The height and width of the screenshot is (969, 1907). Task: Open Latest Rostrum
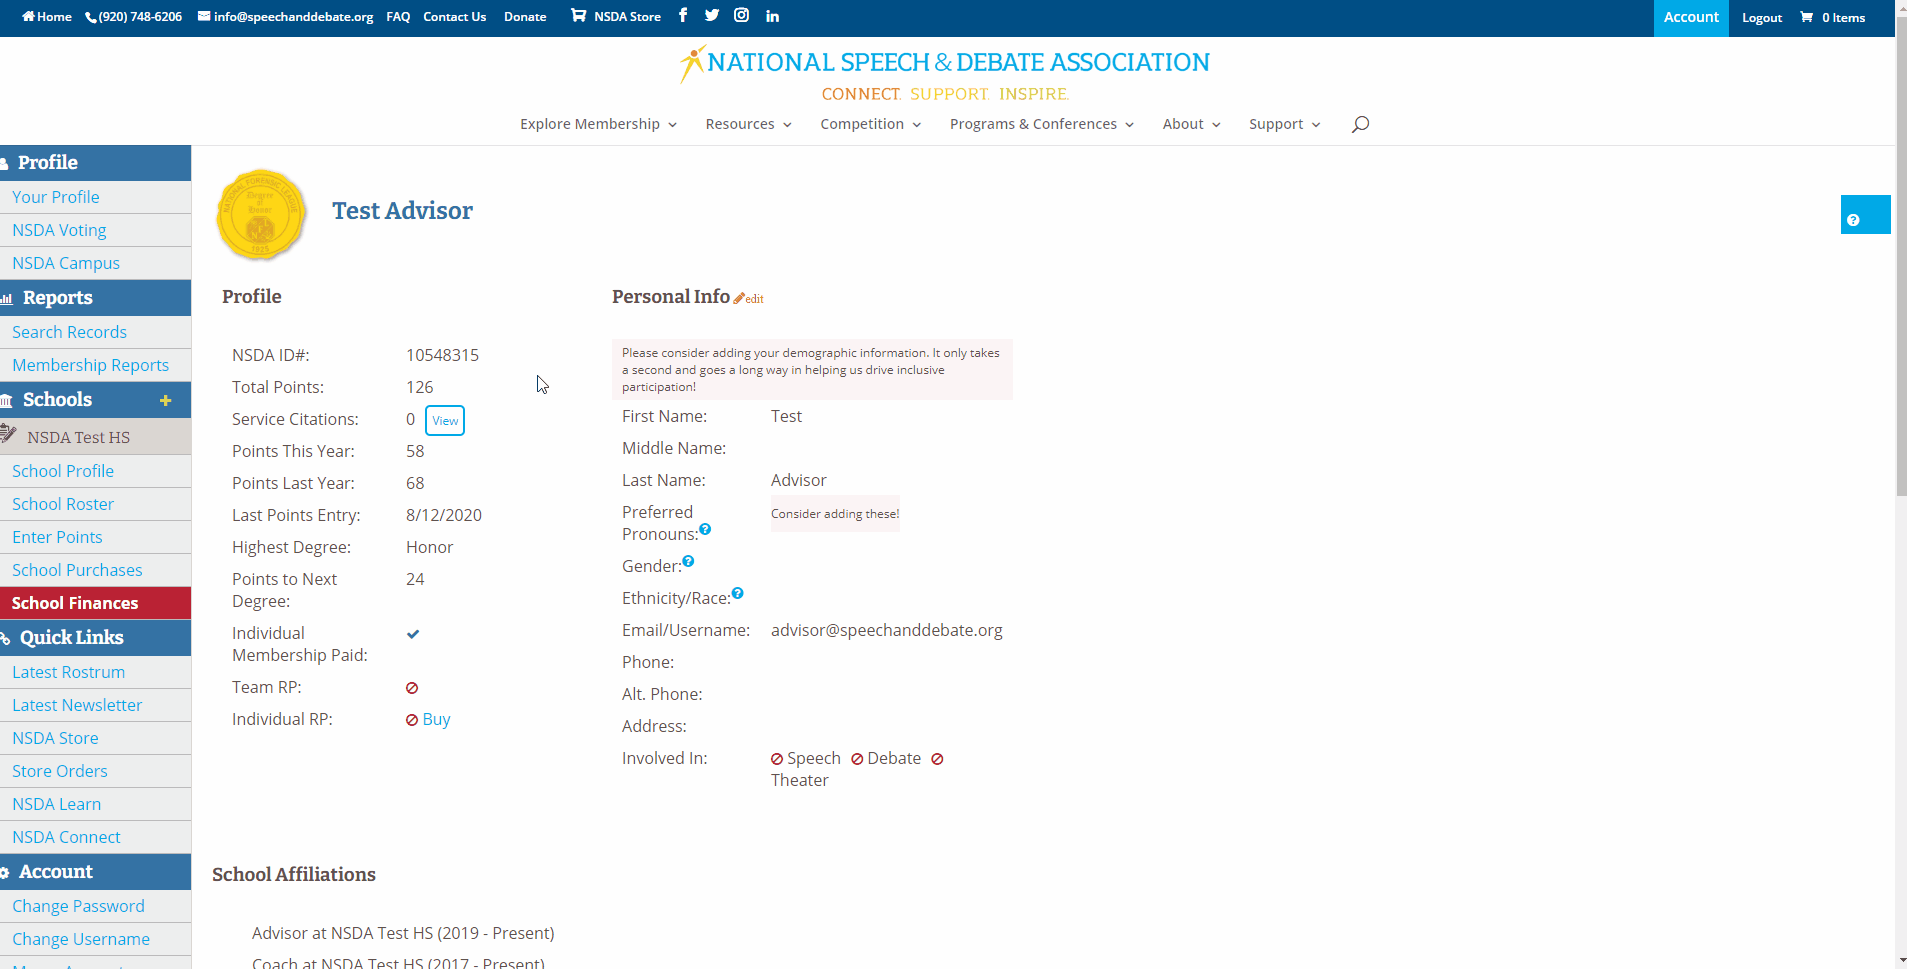click(x=95, y=672)
